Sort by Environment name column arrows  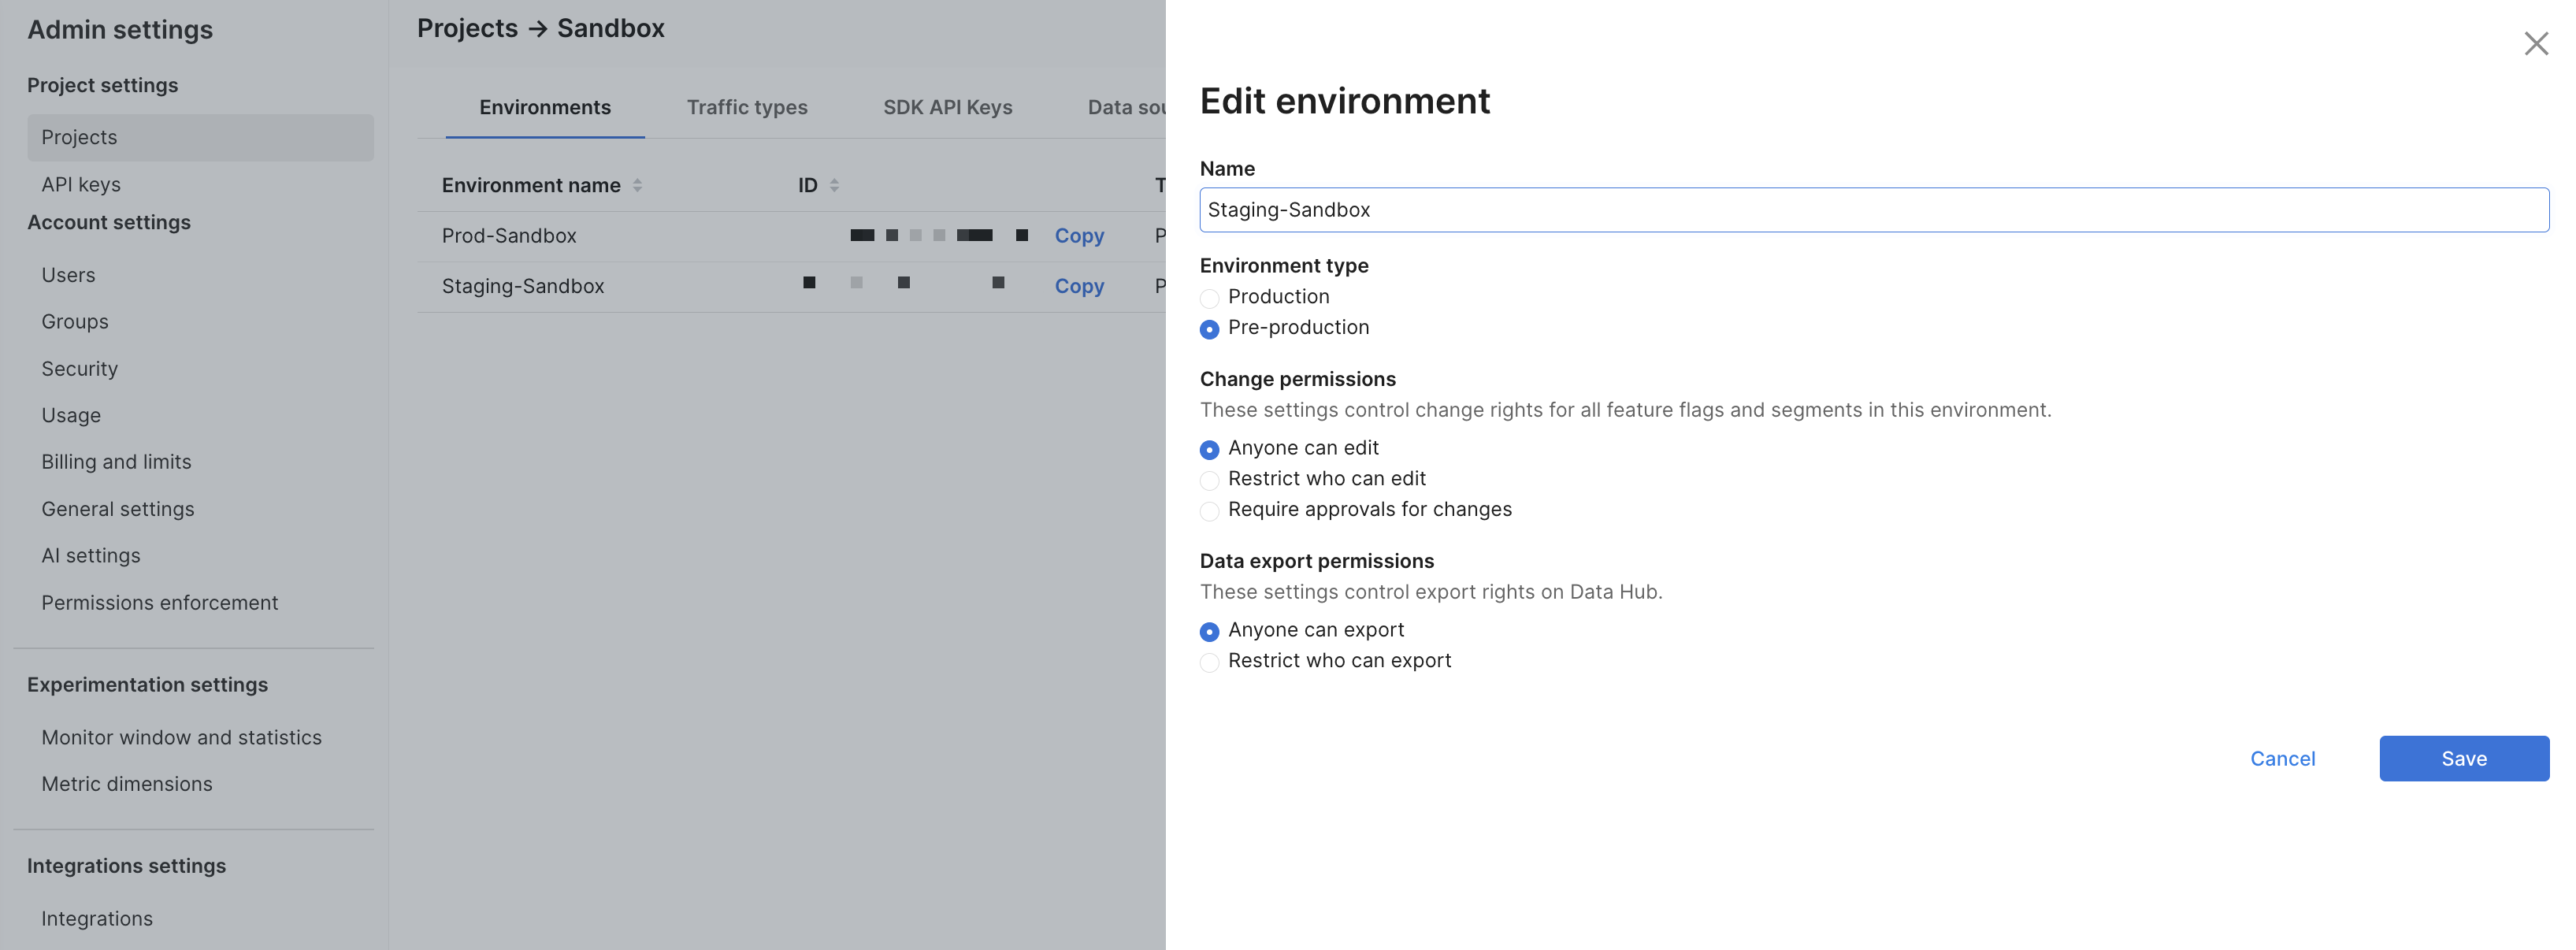637,186
